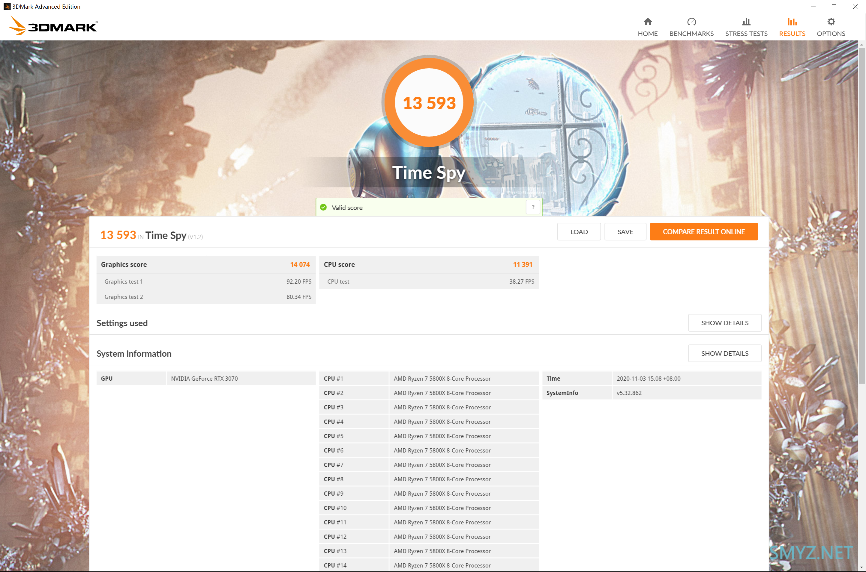Select the CPU test row
This screenshot has height=572, width=866.
(429, 282)
